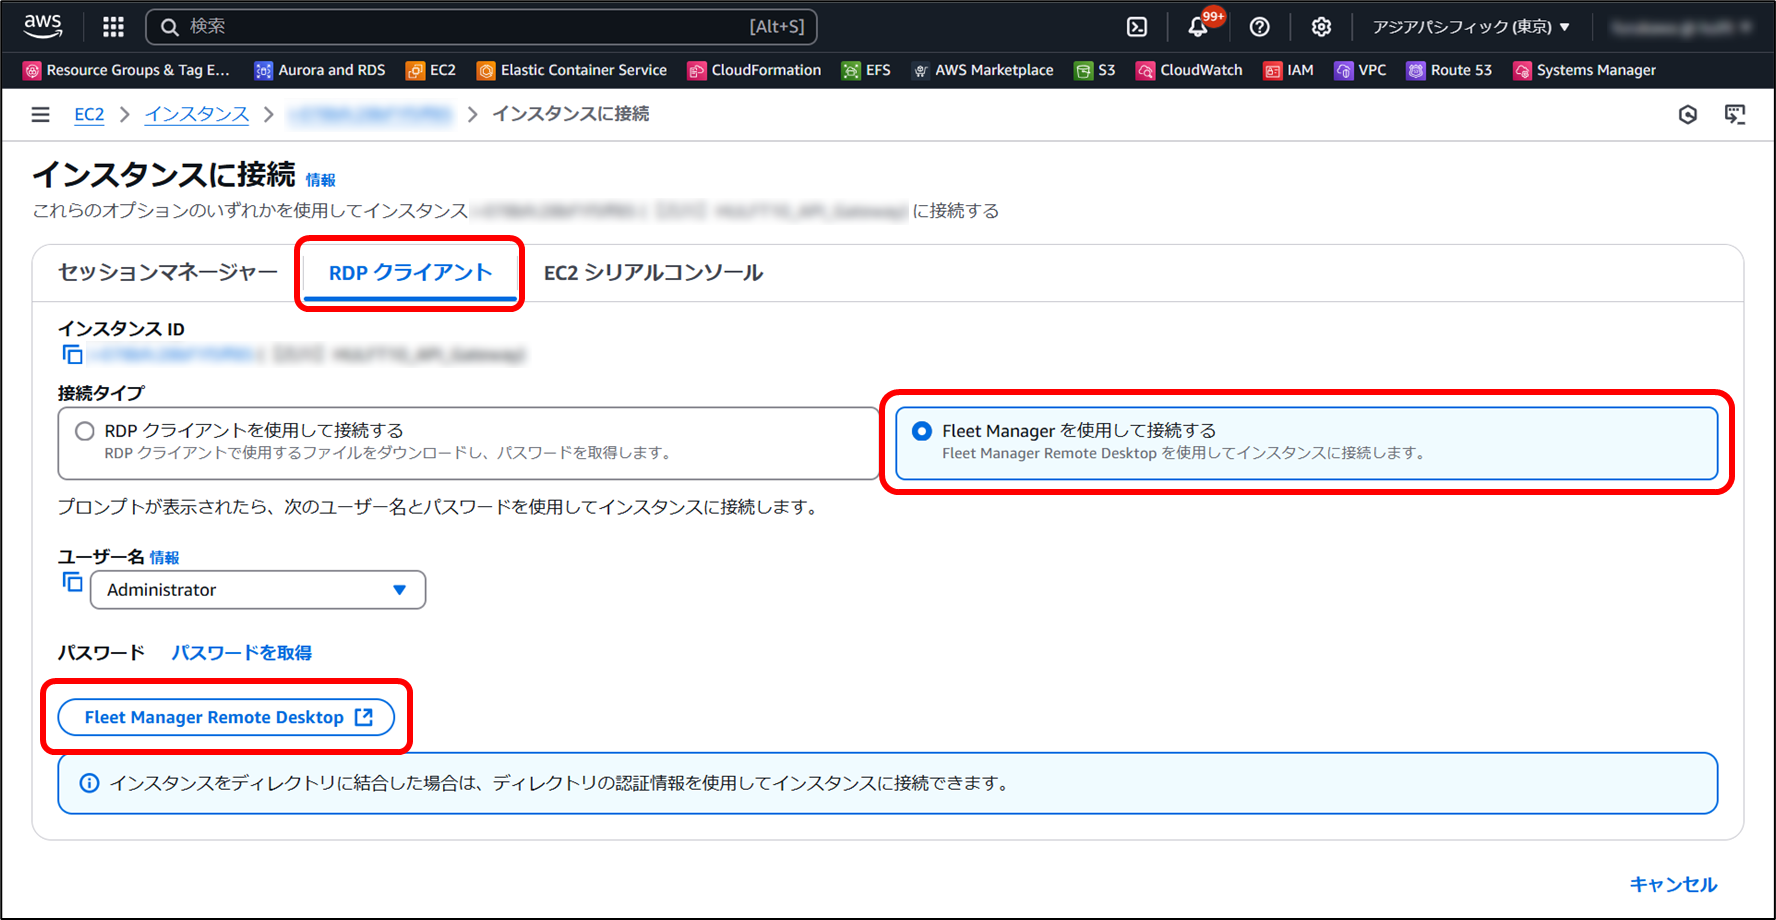Copy the username with the copy icon
The image size is (1776, 920).
click(72, 582)
